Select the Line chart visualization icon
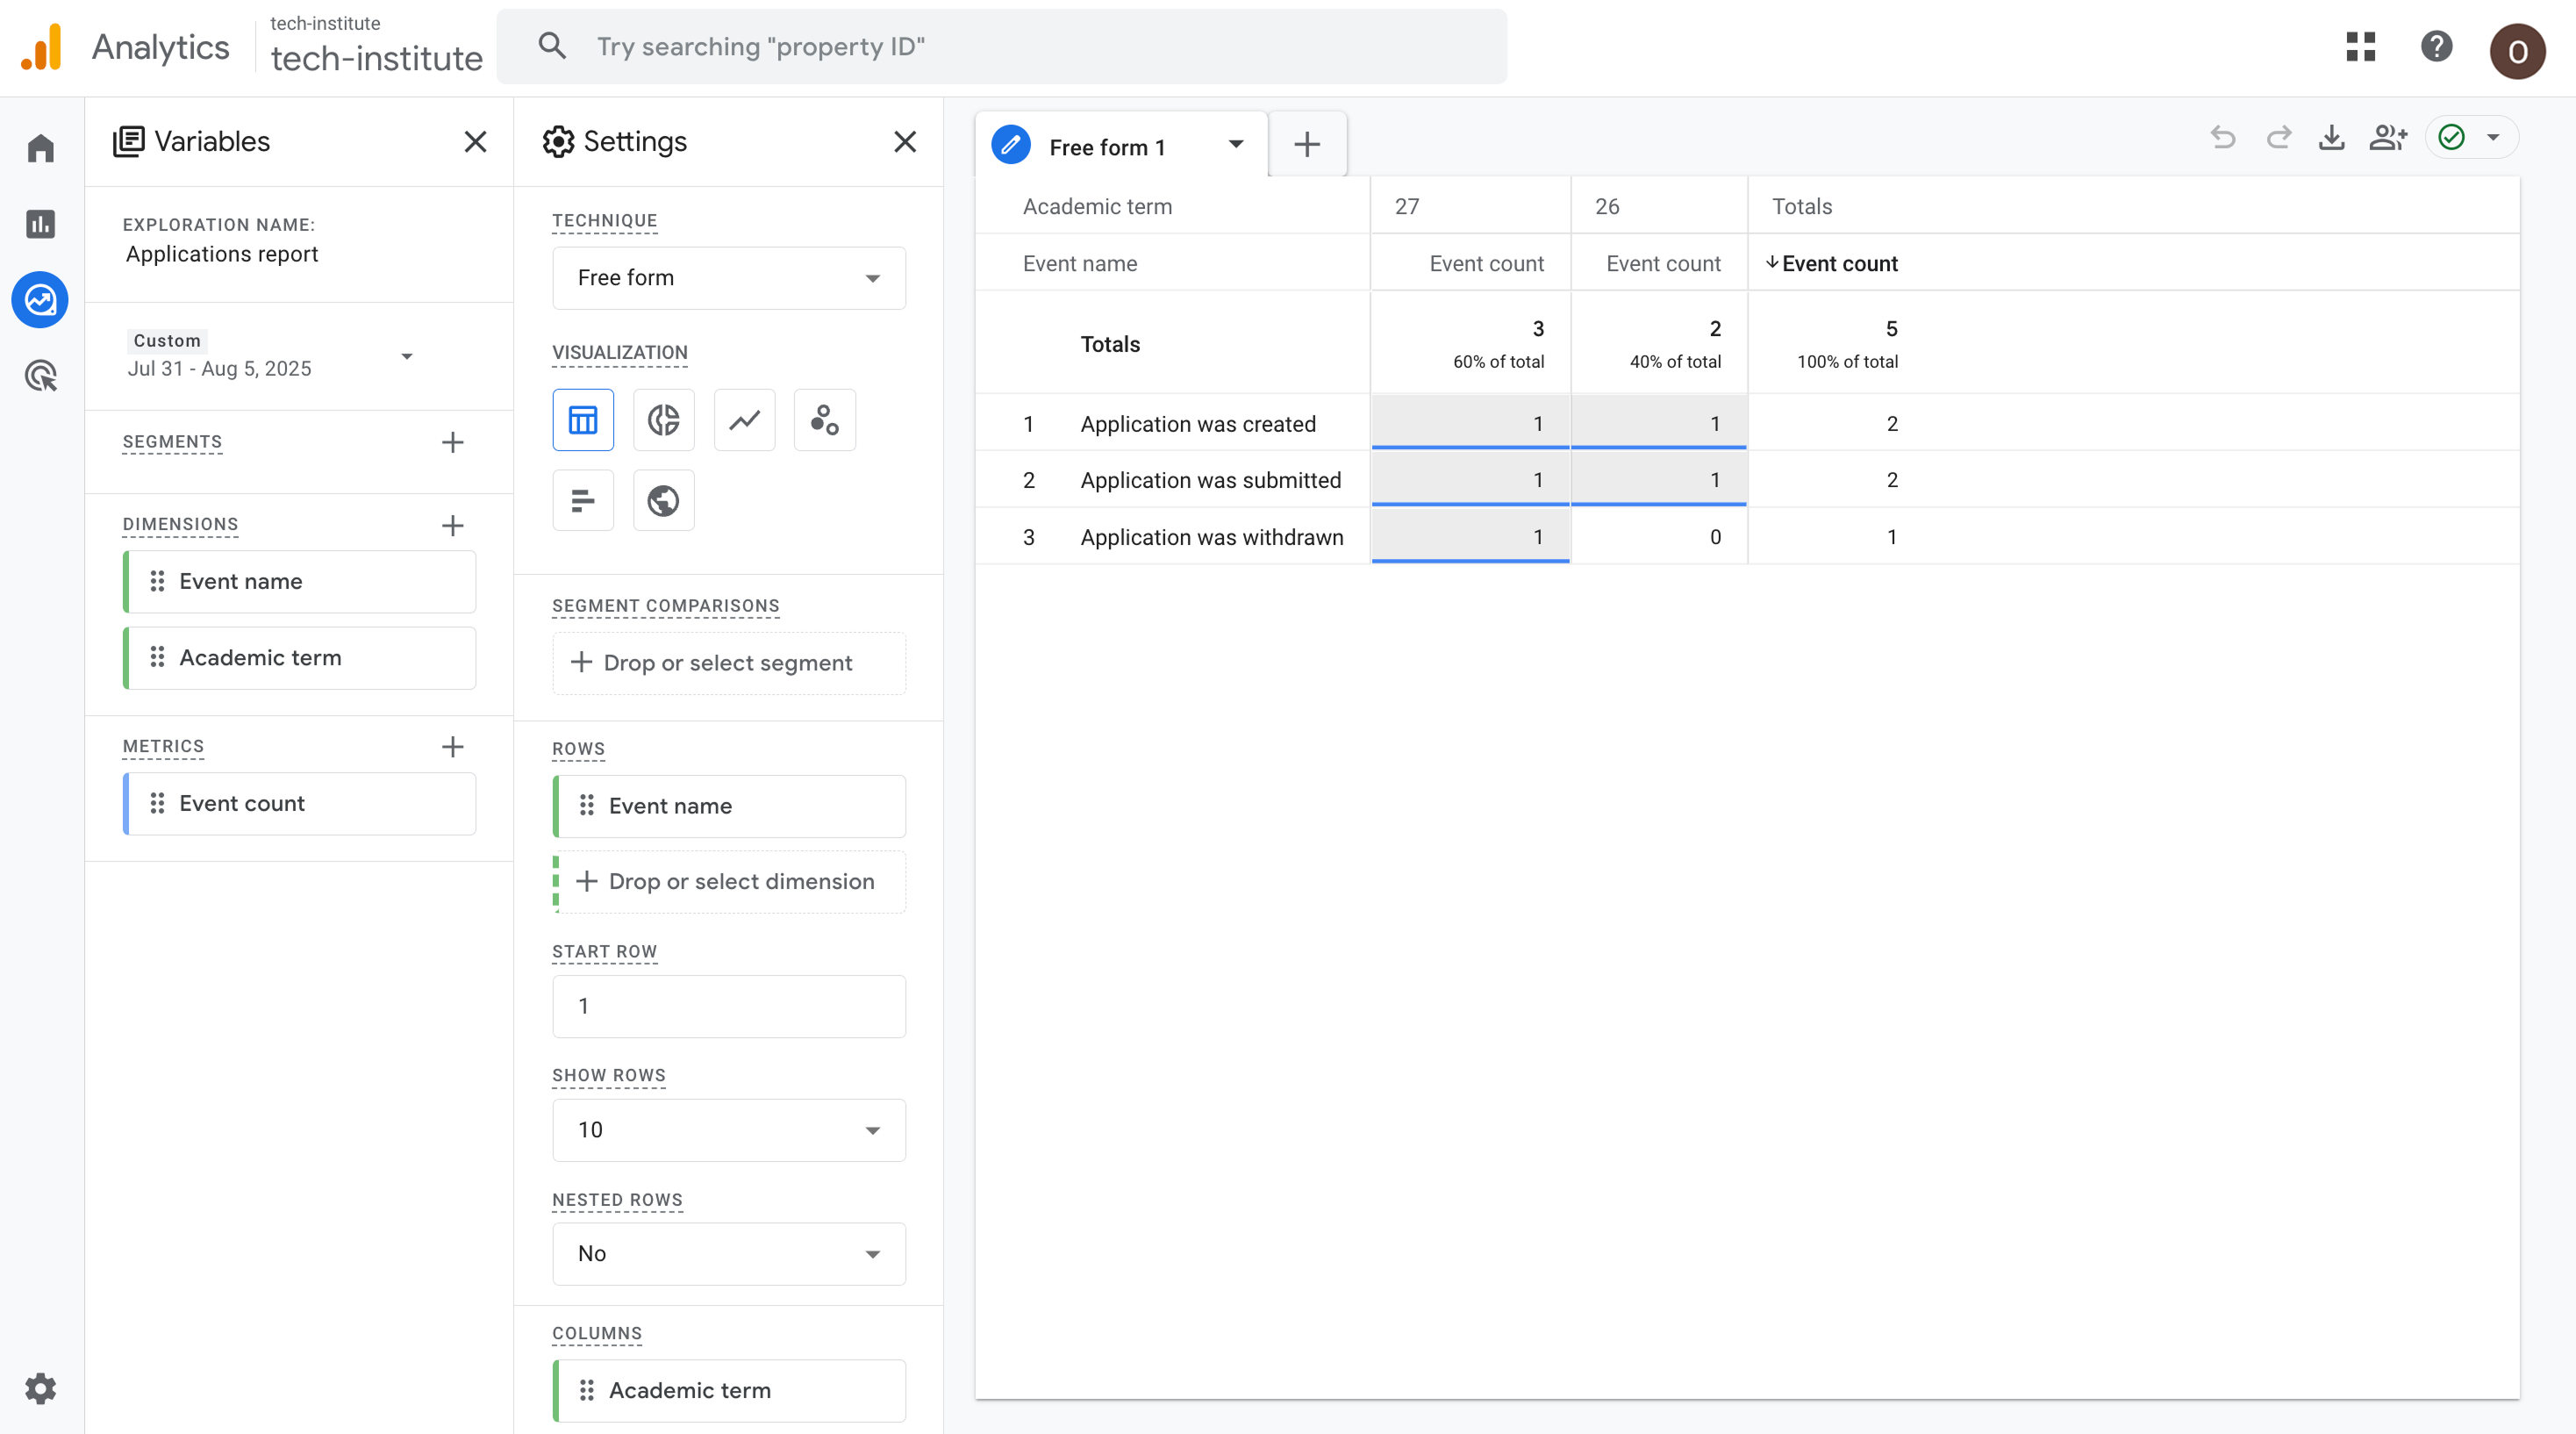2576x1434 pixels. click(x=745, y=420)
